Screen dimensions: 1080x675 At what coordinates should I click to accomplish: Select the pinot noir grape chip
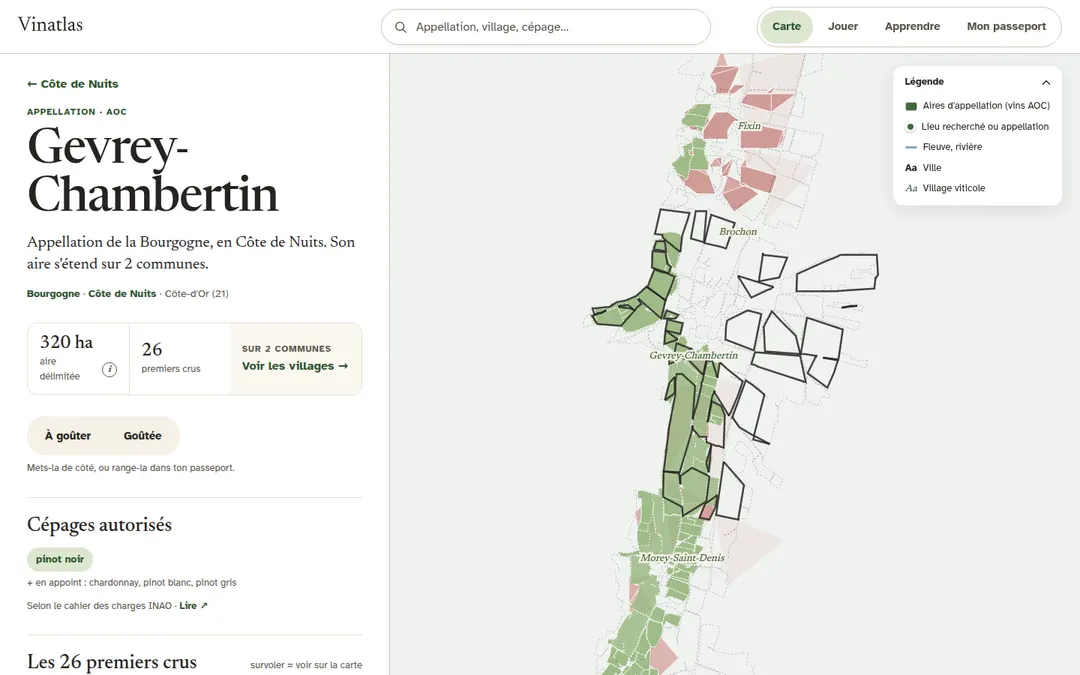click(60, 559)
